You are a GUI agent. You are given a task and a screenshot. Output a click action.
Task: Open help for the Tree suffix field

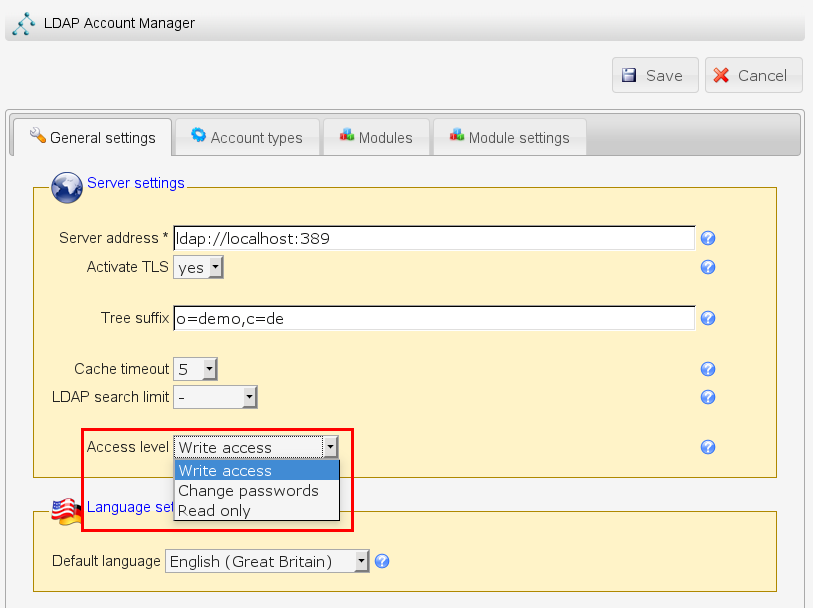pos(708,318)
